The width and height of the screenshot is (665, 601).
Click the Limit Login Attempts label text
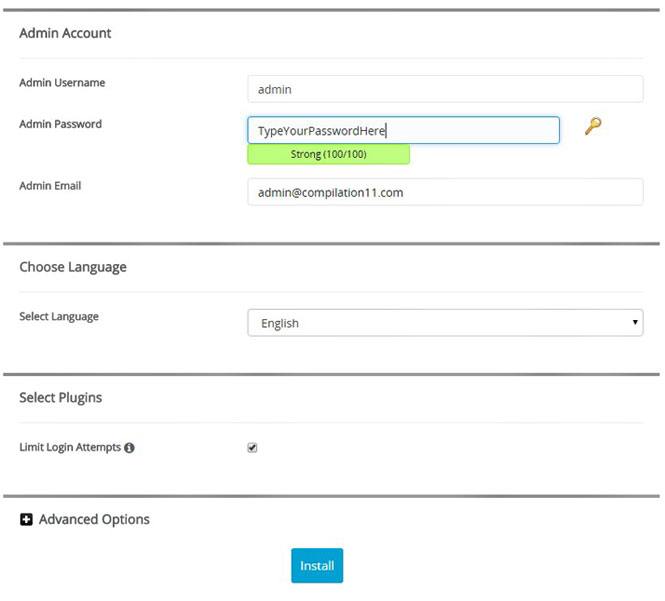(70, 448)
